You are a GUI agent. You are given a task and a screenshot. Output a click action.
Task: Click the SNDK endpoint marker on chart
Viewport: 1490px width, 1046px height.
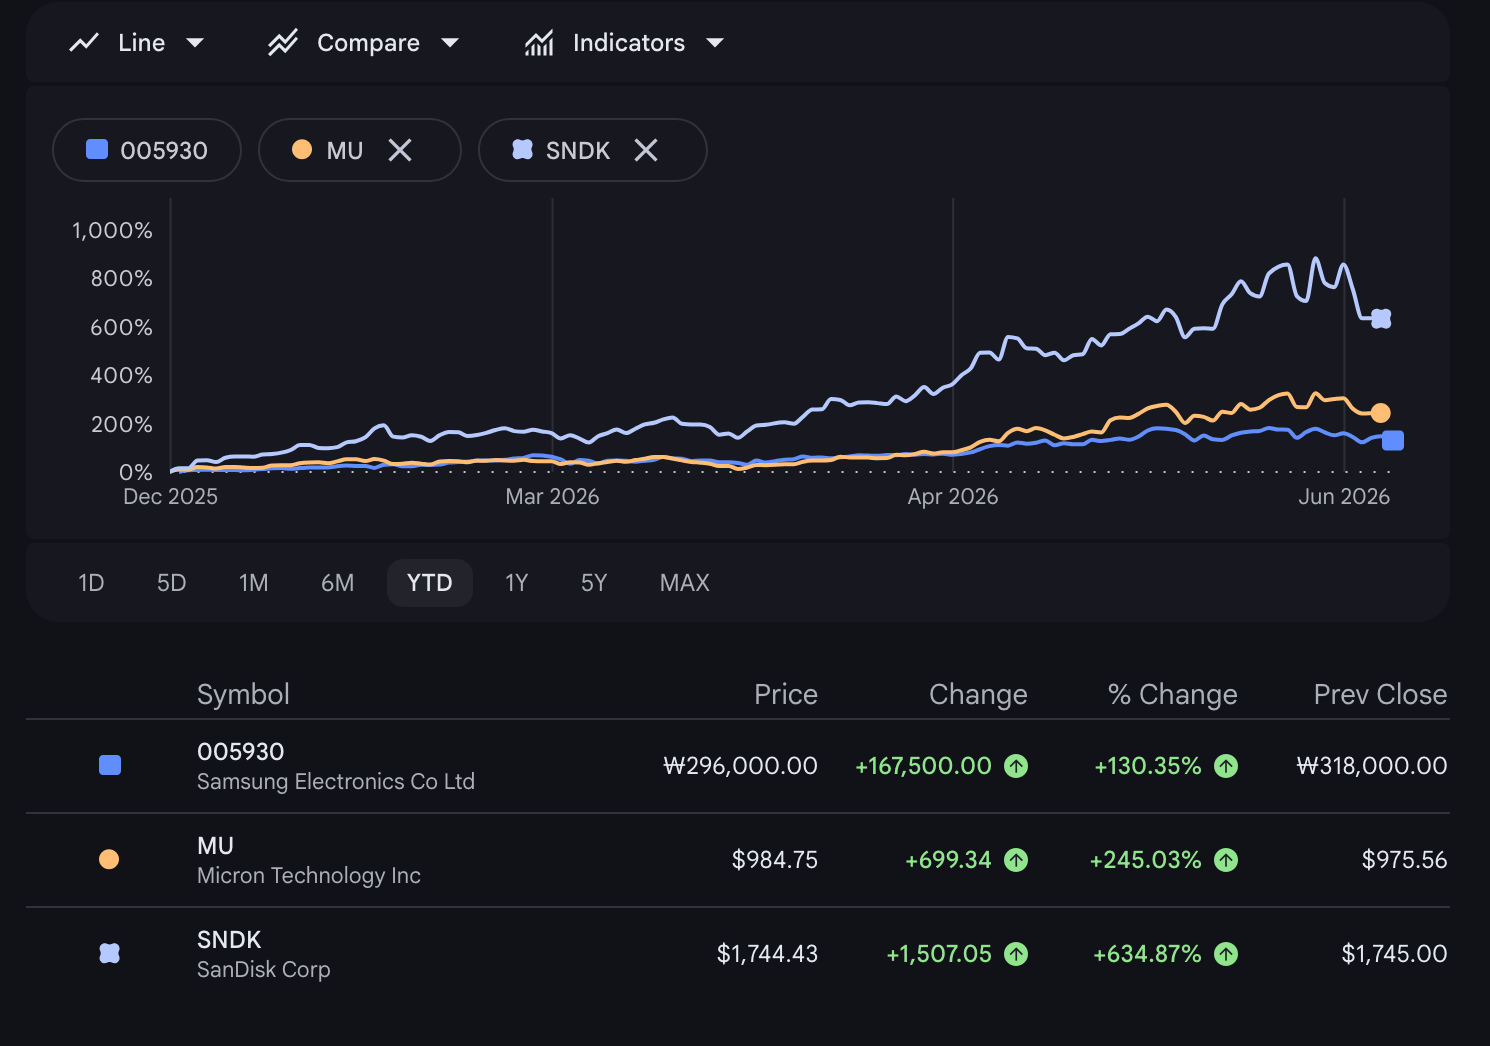point(1381,319)
